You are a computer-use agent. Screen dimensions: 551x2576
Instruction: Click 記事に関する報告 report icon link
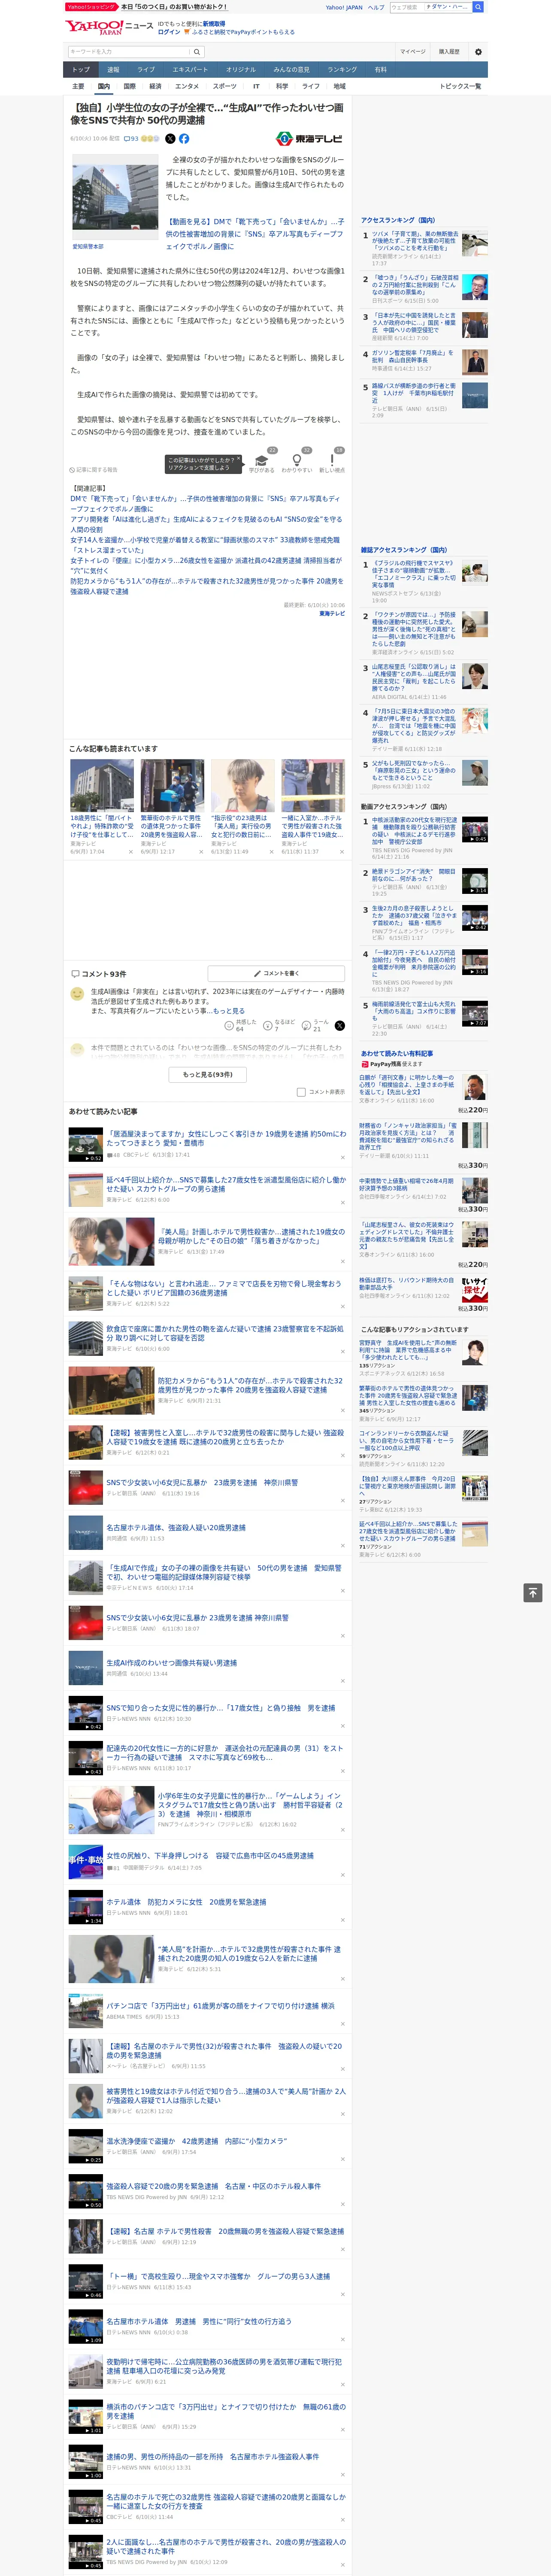tap(93, 470)
